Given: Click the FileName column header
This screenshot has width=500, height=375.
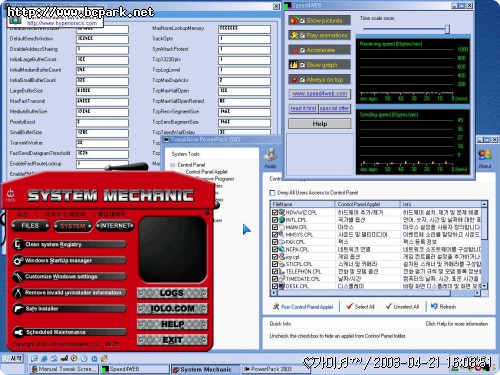Looking at the screenshot, I should (302, 204).
